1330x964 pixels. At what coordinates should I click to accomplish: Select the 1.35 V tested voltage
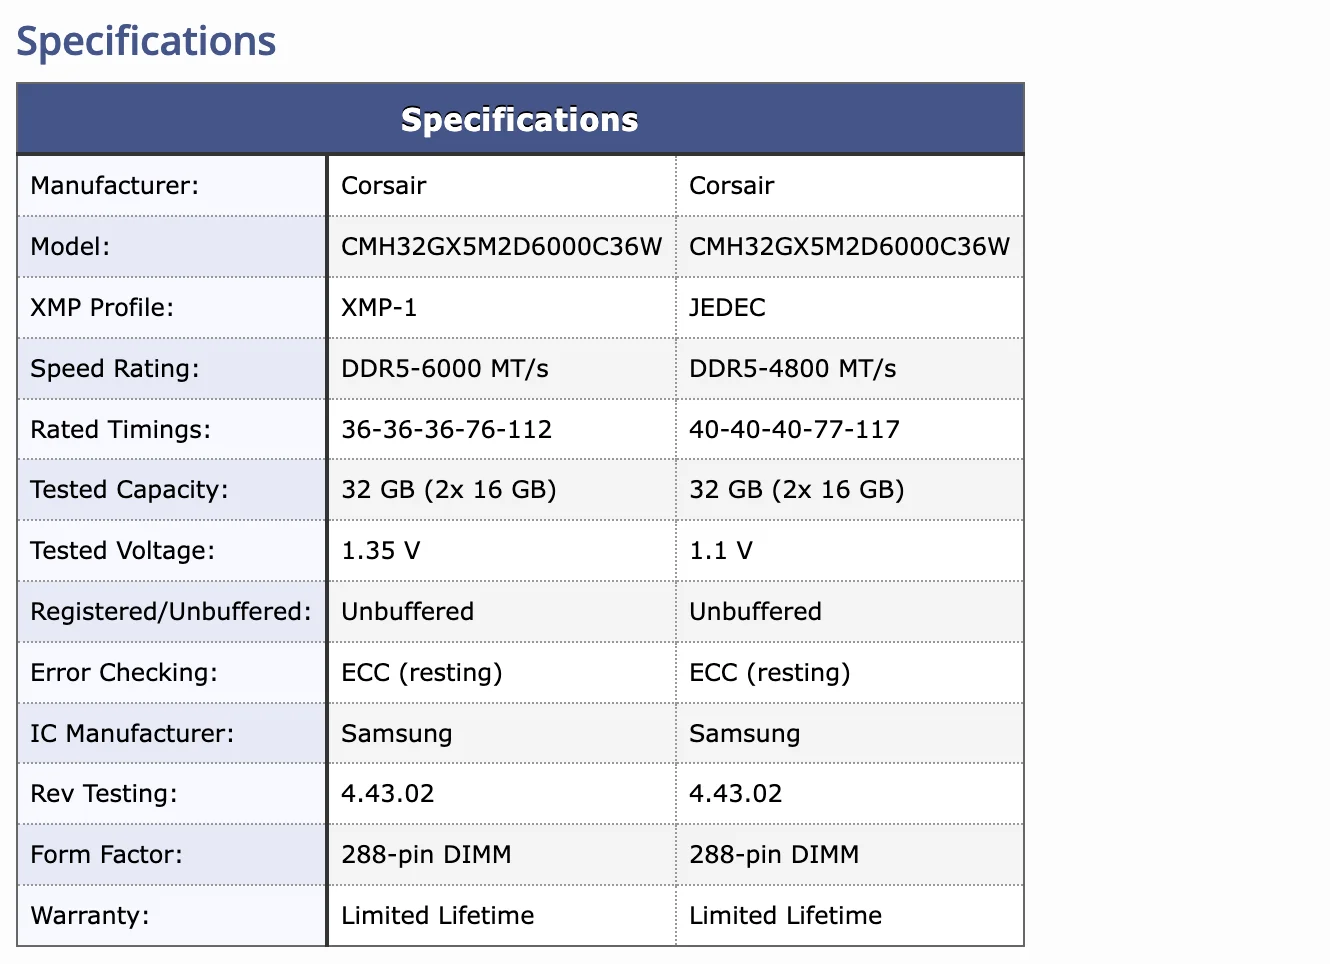pos(381,551)
